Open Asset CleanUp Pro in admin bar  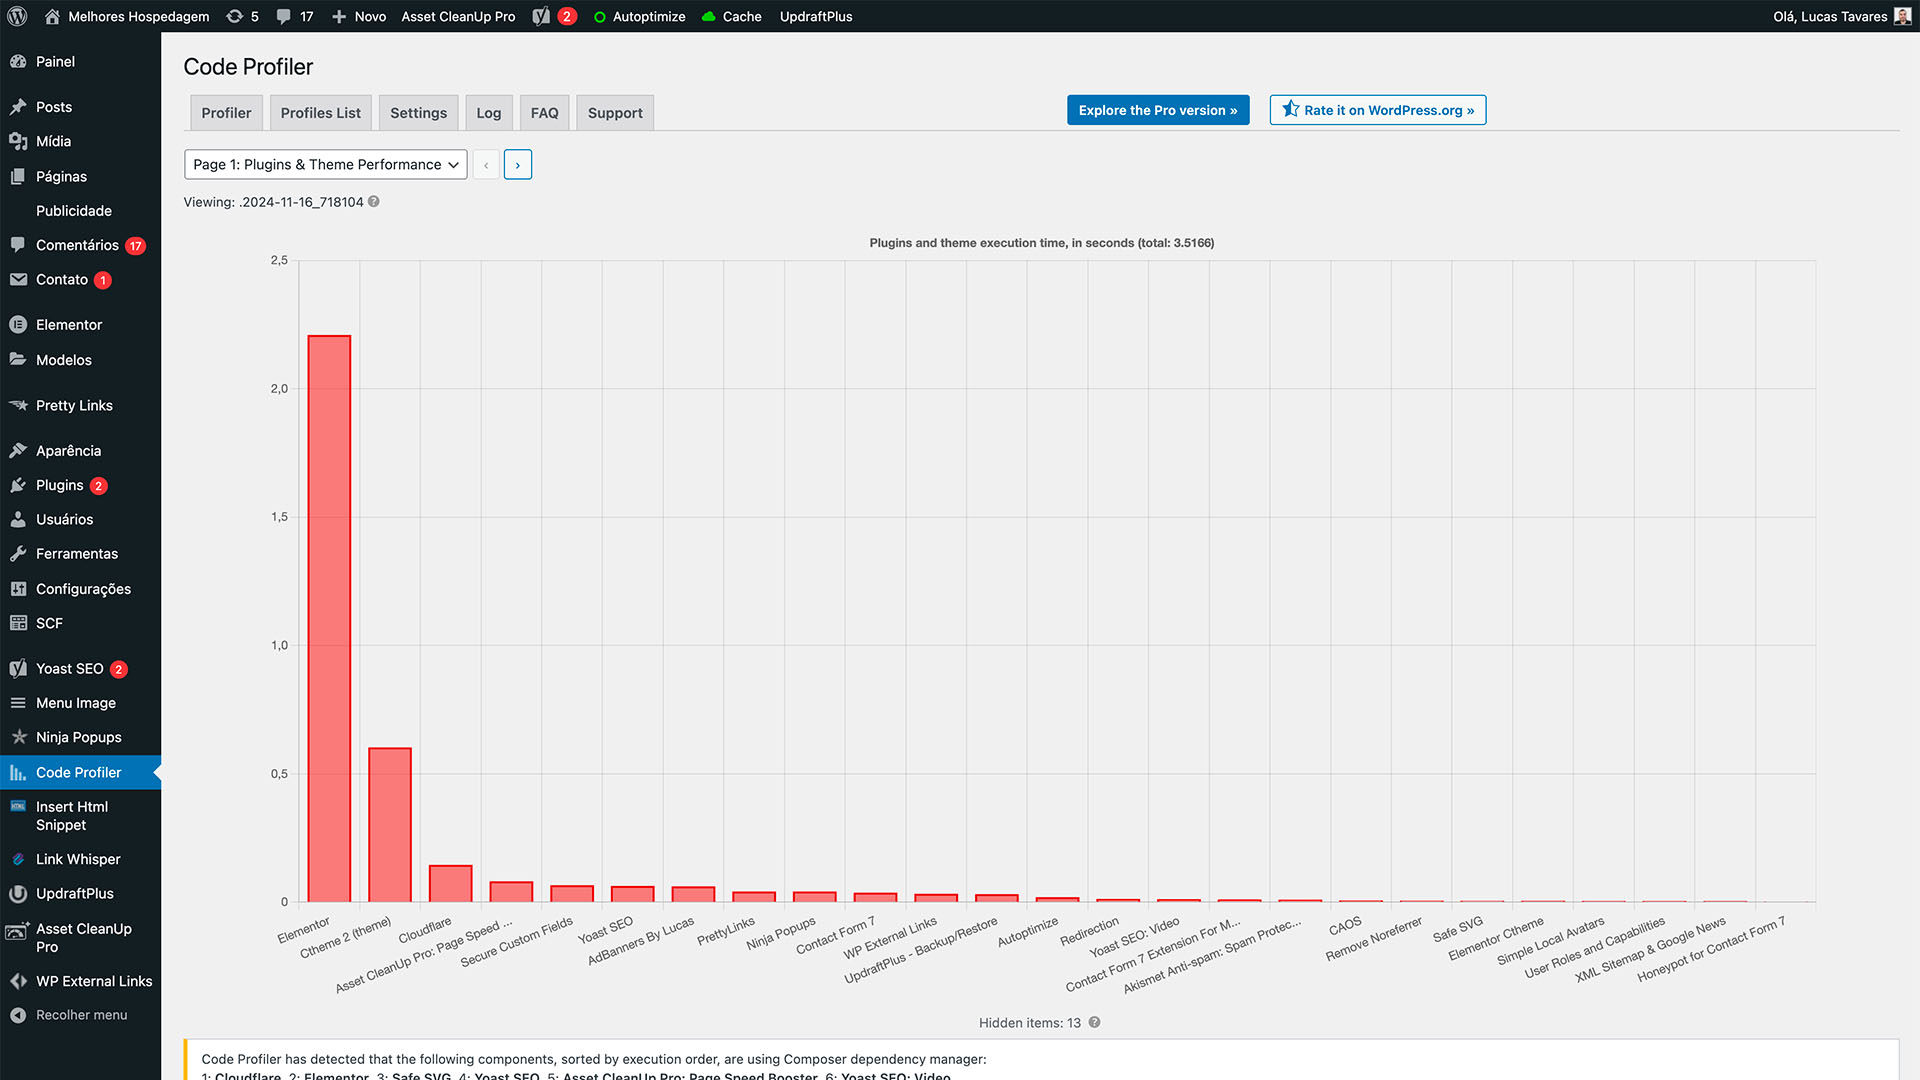tap(459, 16)
